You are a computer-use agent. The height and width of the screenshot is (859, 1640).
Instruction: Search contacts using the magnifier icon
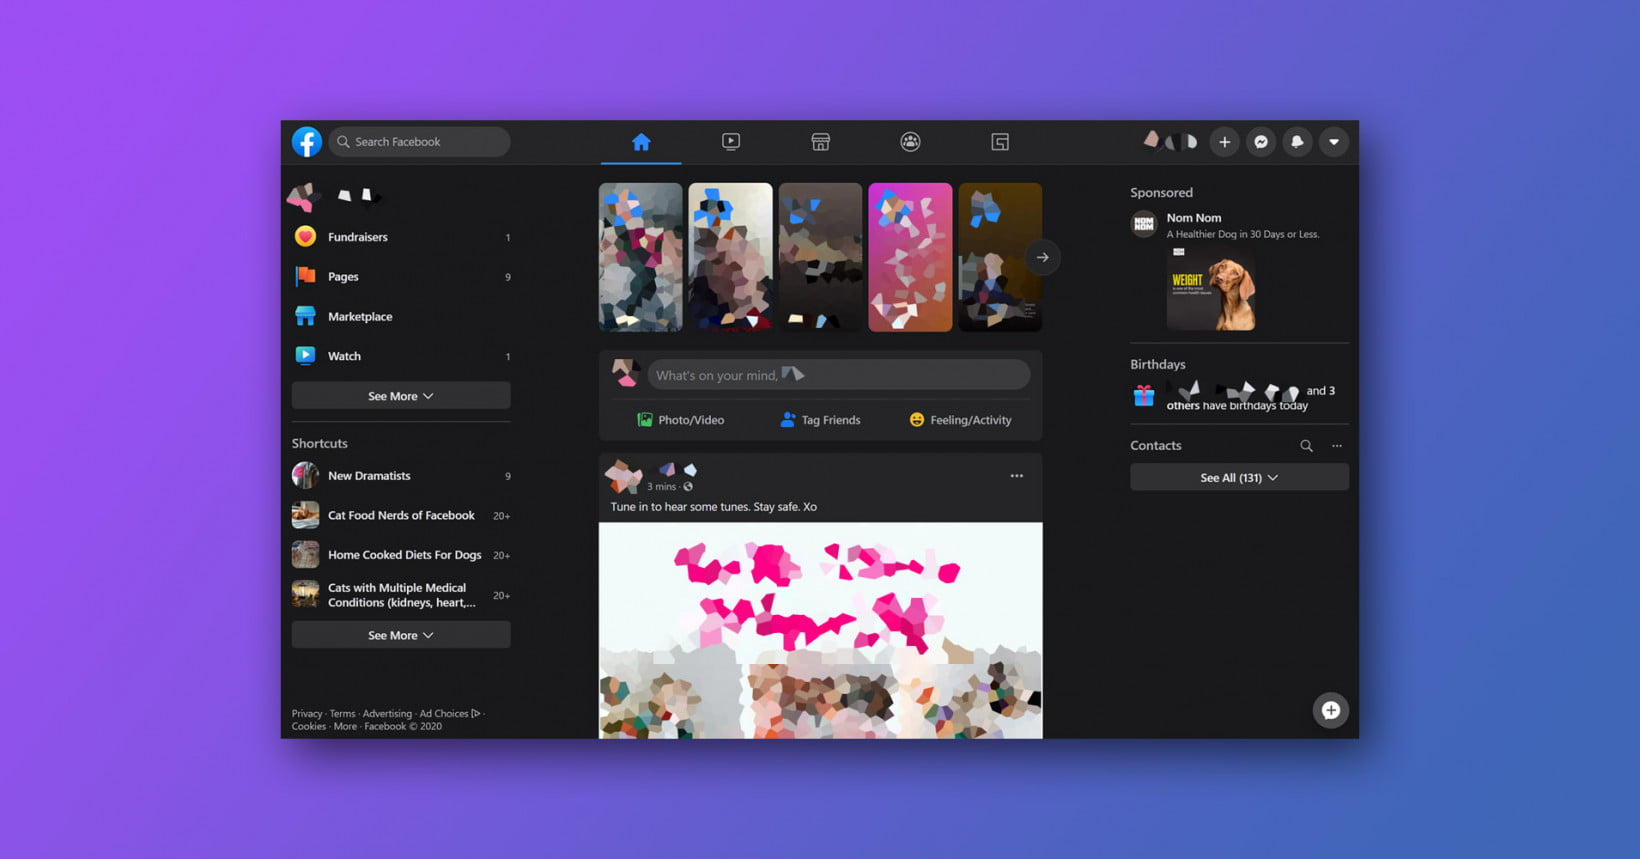tap(1306, 446)
